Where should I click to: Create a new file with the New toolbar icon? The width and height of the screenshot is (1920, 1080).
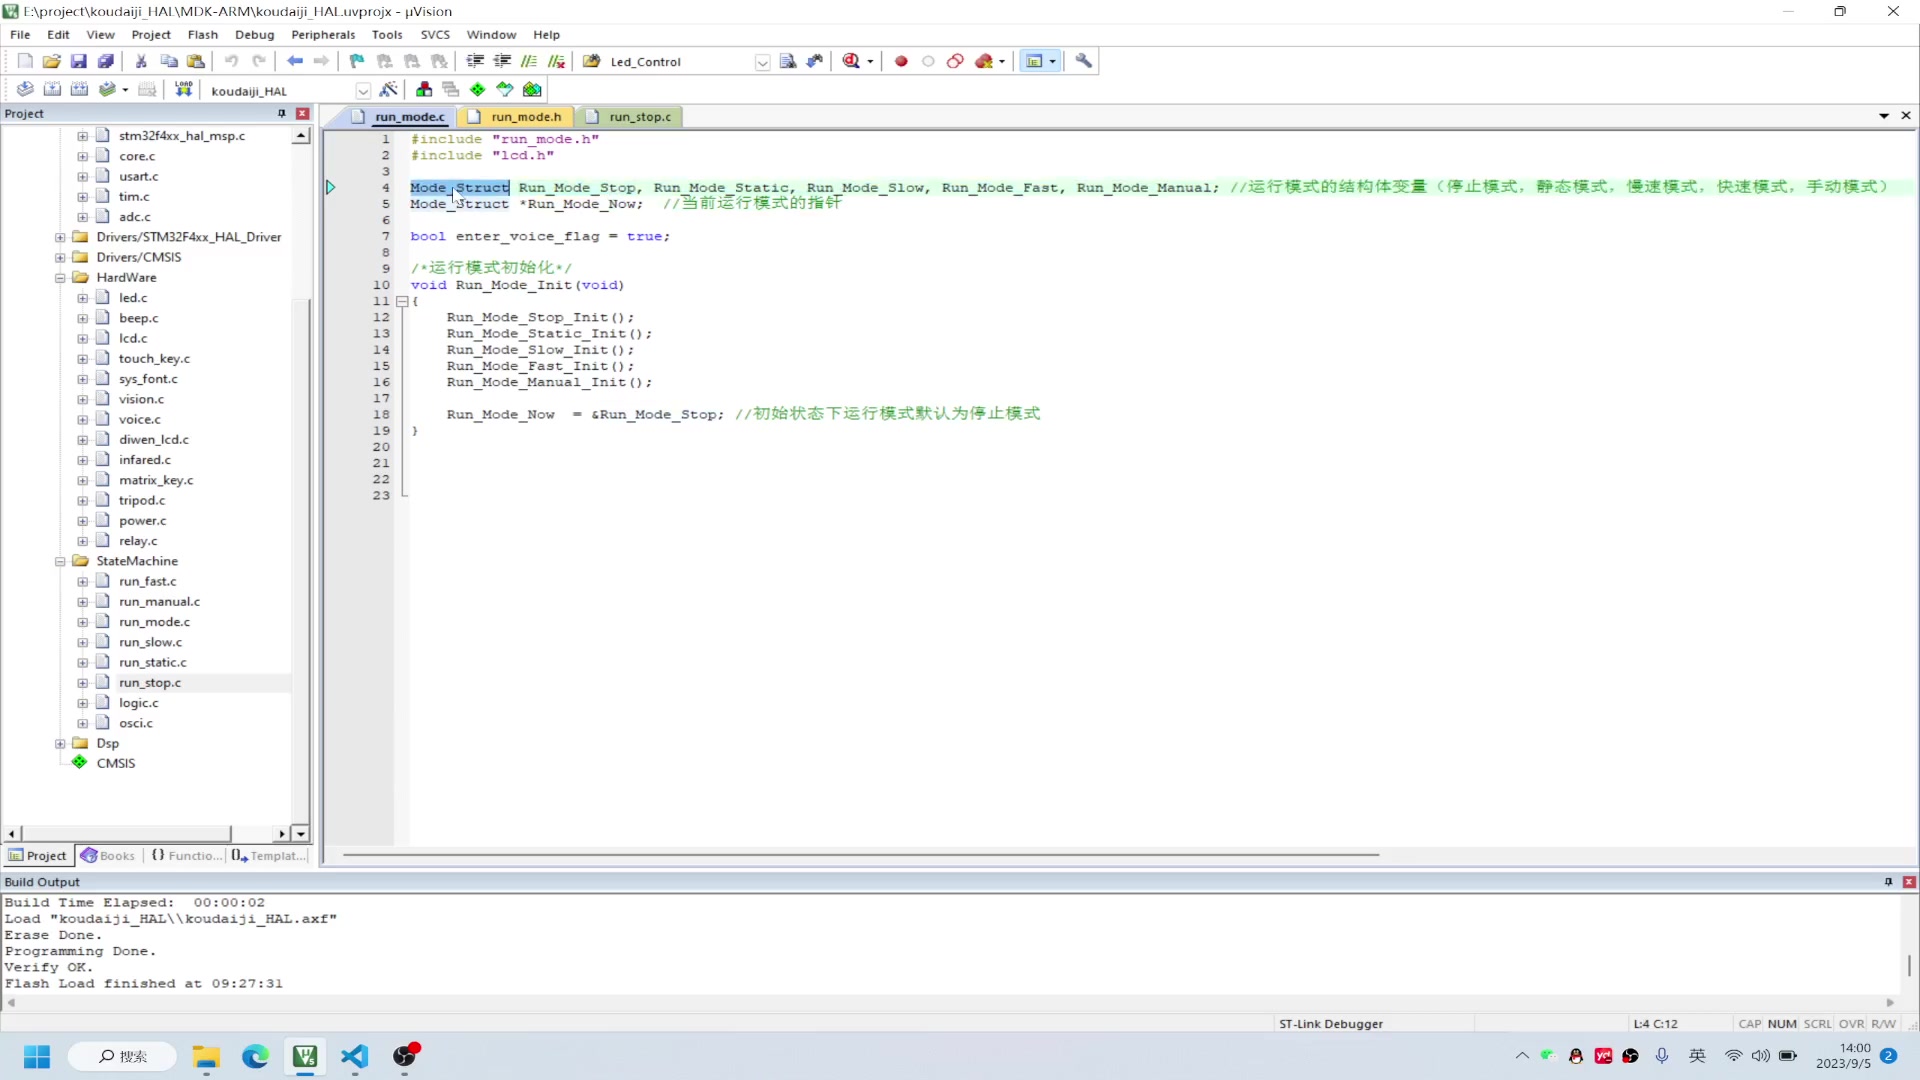click(25, 61)
